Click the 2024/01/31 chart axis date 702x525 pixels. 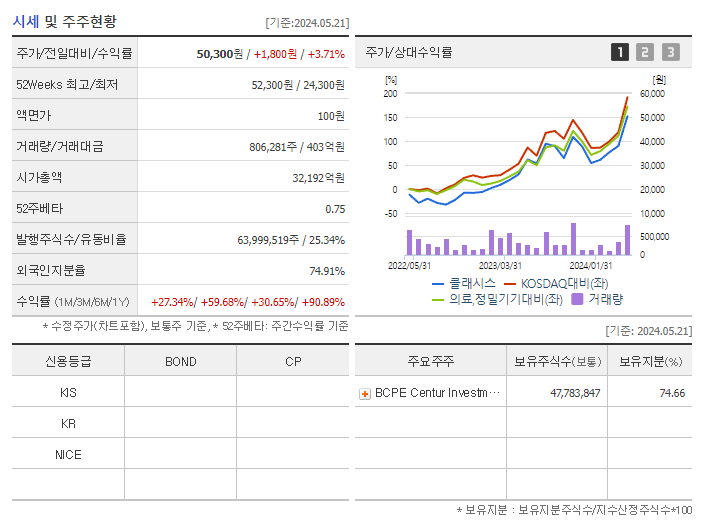click(x=591, y=265)
